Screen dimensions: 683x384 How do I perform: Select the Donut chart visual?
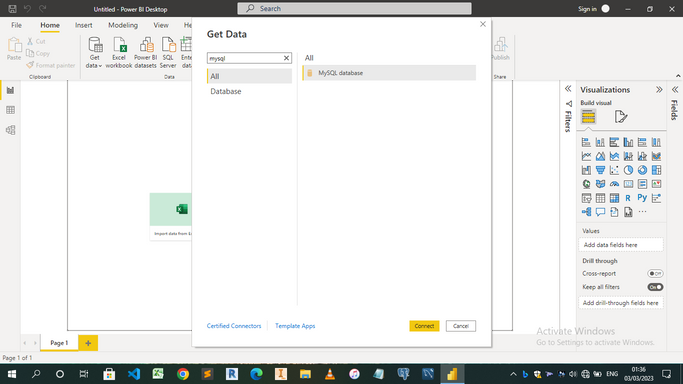[642, 170]
